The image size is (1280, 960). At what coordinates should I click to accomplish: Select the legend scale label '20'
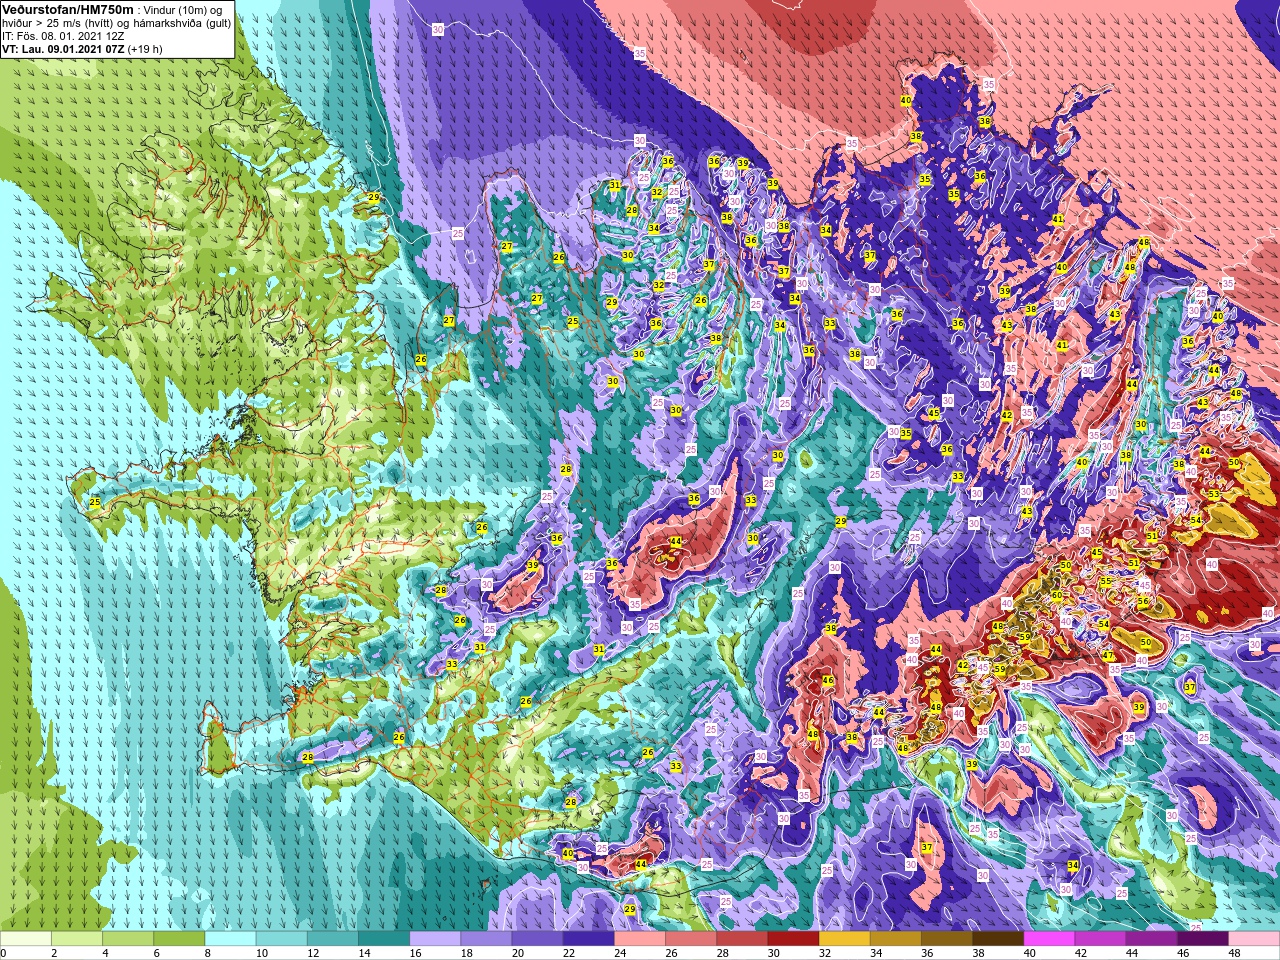click(x=518, y=953)
